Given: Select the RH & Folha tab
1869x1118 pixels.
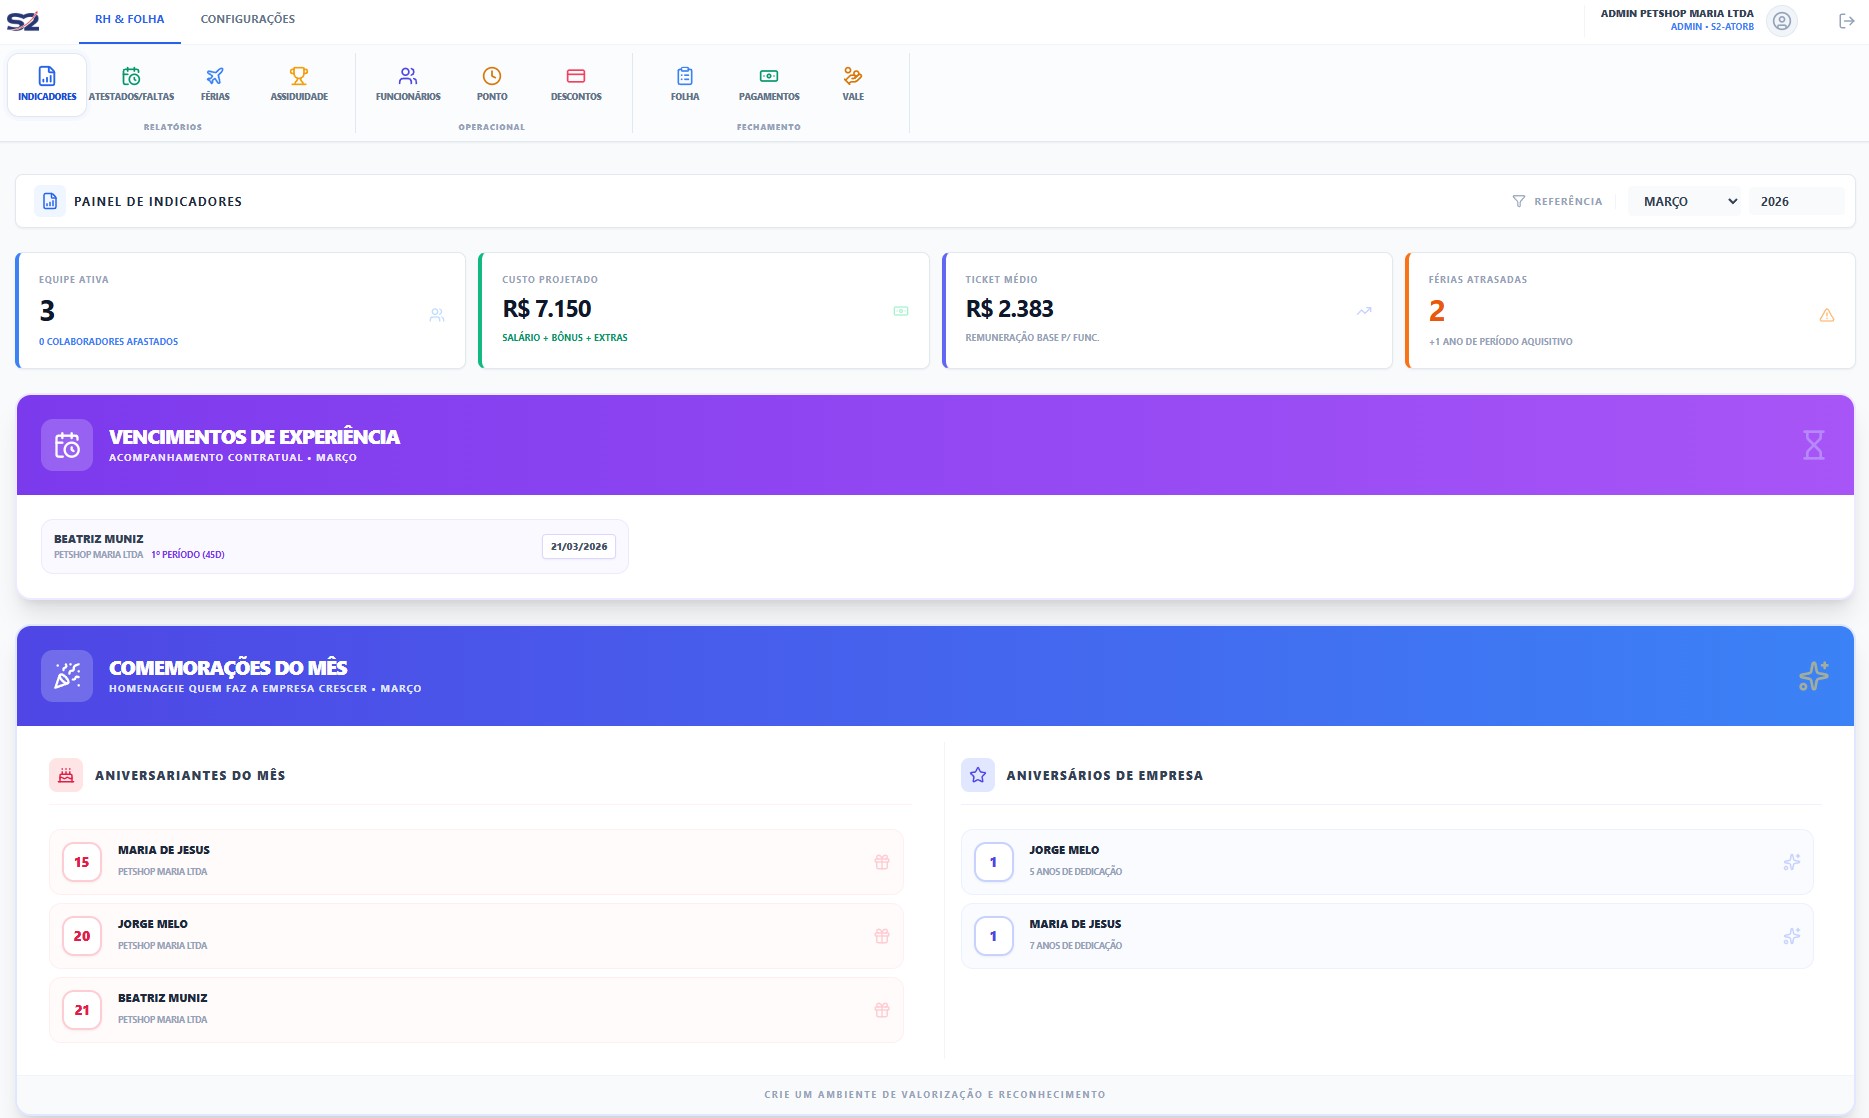Looking at the screenshot, I should pyautogui.click(x=130, y=19).
